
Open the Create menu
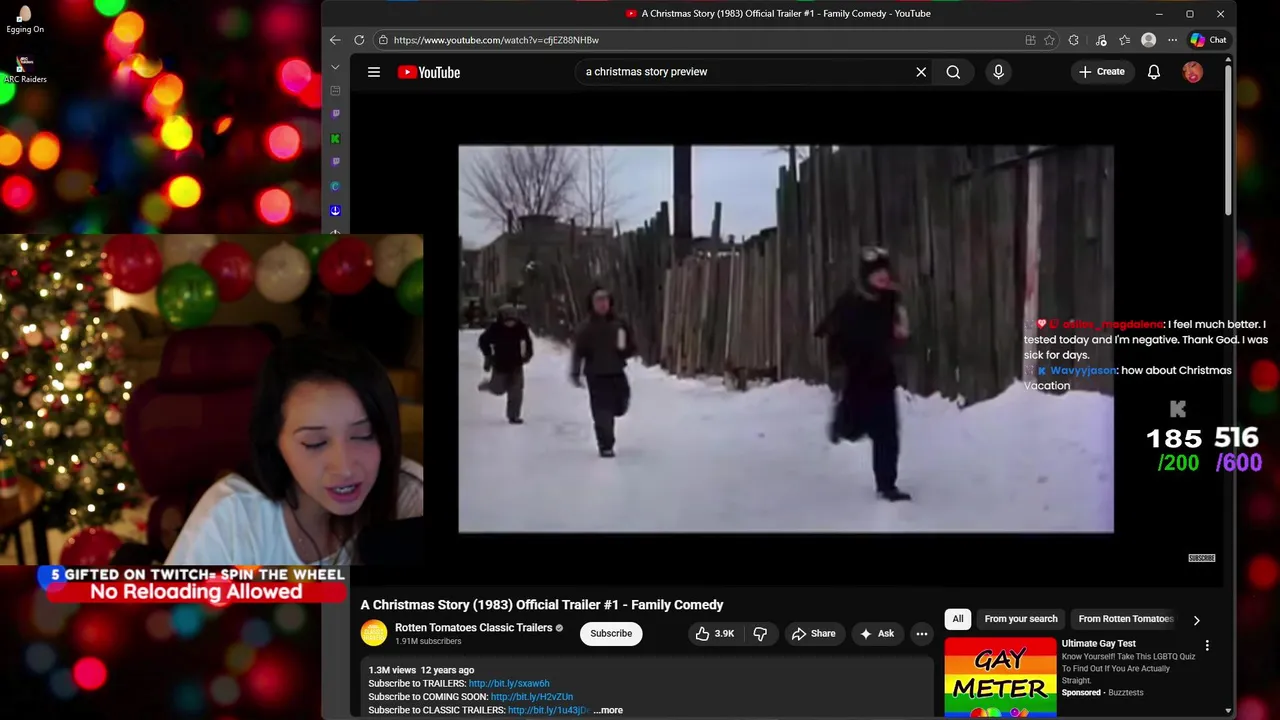(1101, 72)
